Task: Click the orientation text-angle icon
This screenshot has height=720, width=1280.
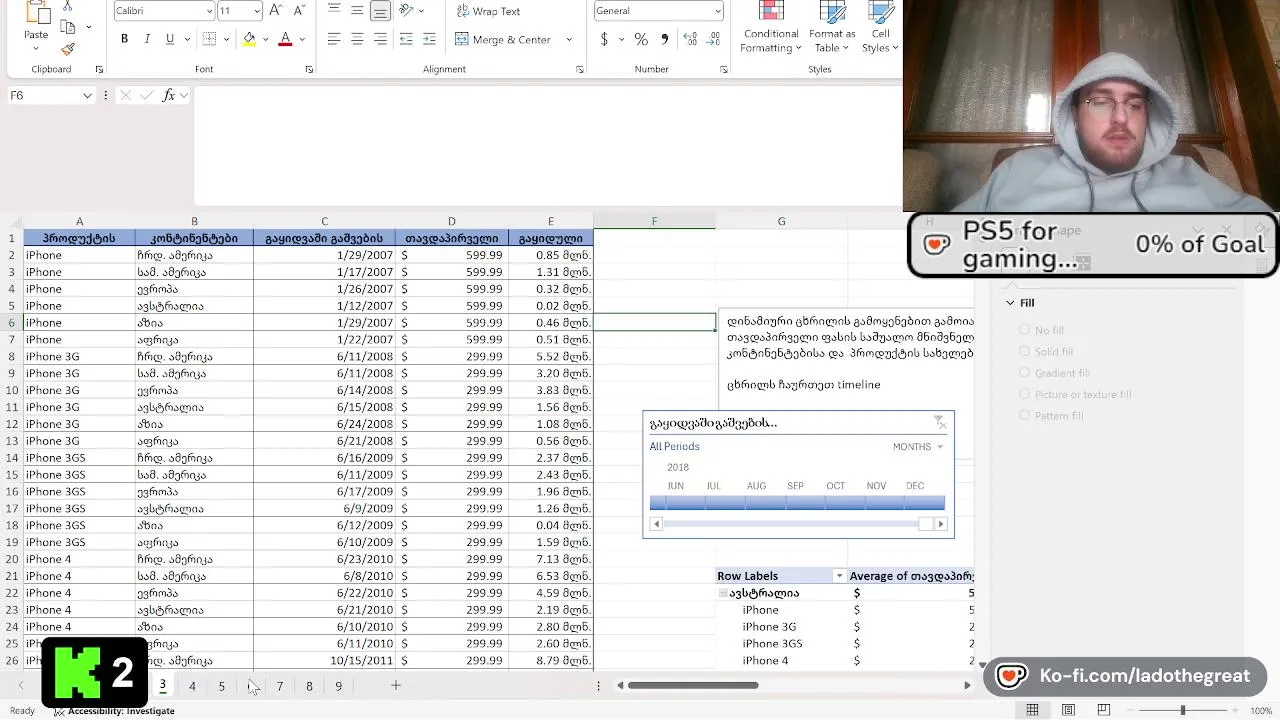Action: tap(406, 11)
